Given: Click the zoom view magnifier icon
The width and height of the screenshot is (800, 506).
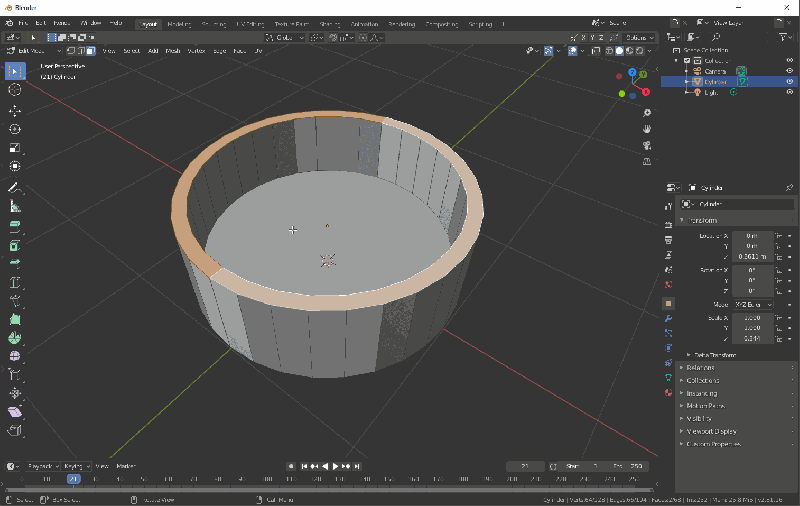Looking at the screenshot, I should pyautogui.click(x=647, y=113).
